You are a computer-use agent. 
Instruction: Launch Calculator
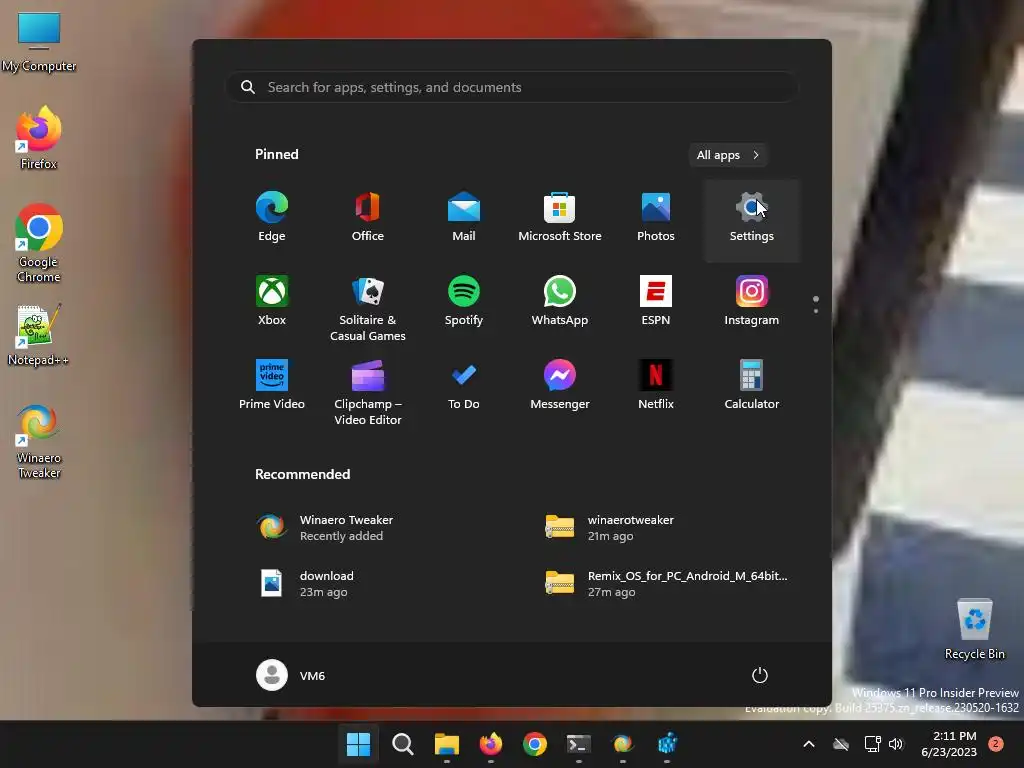click(x=752, y=385)
